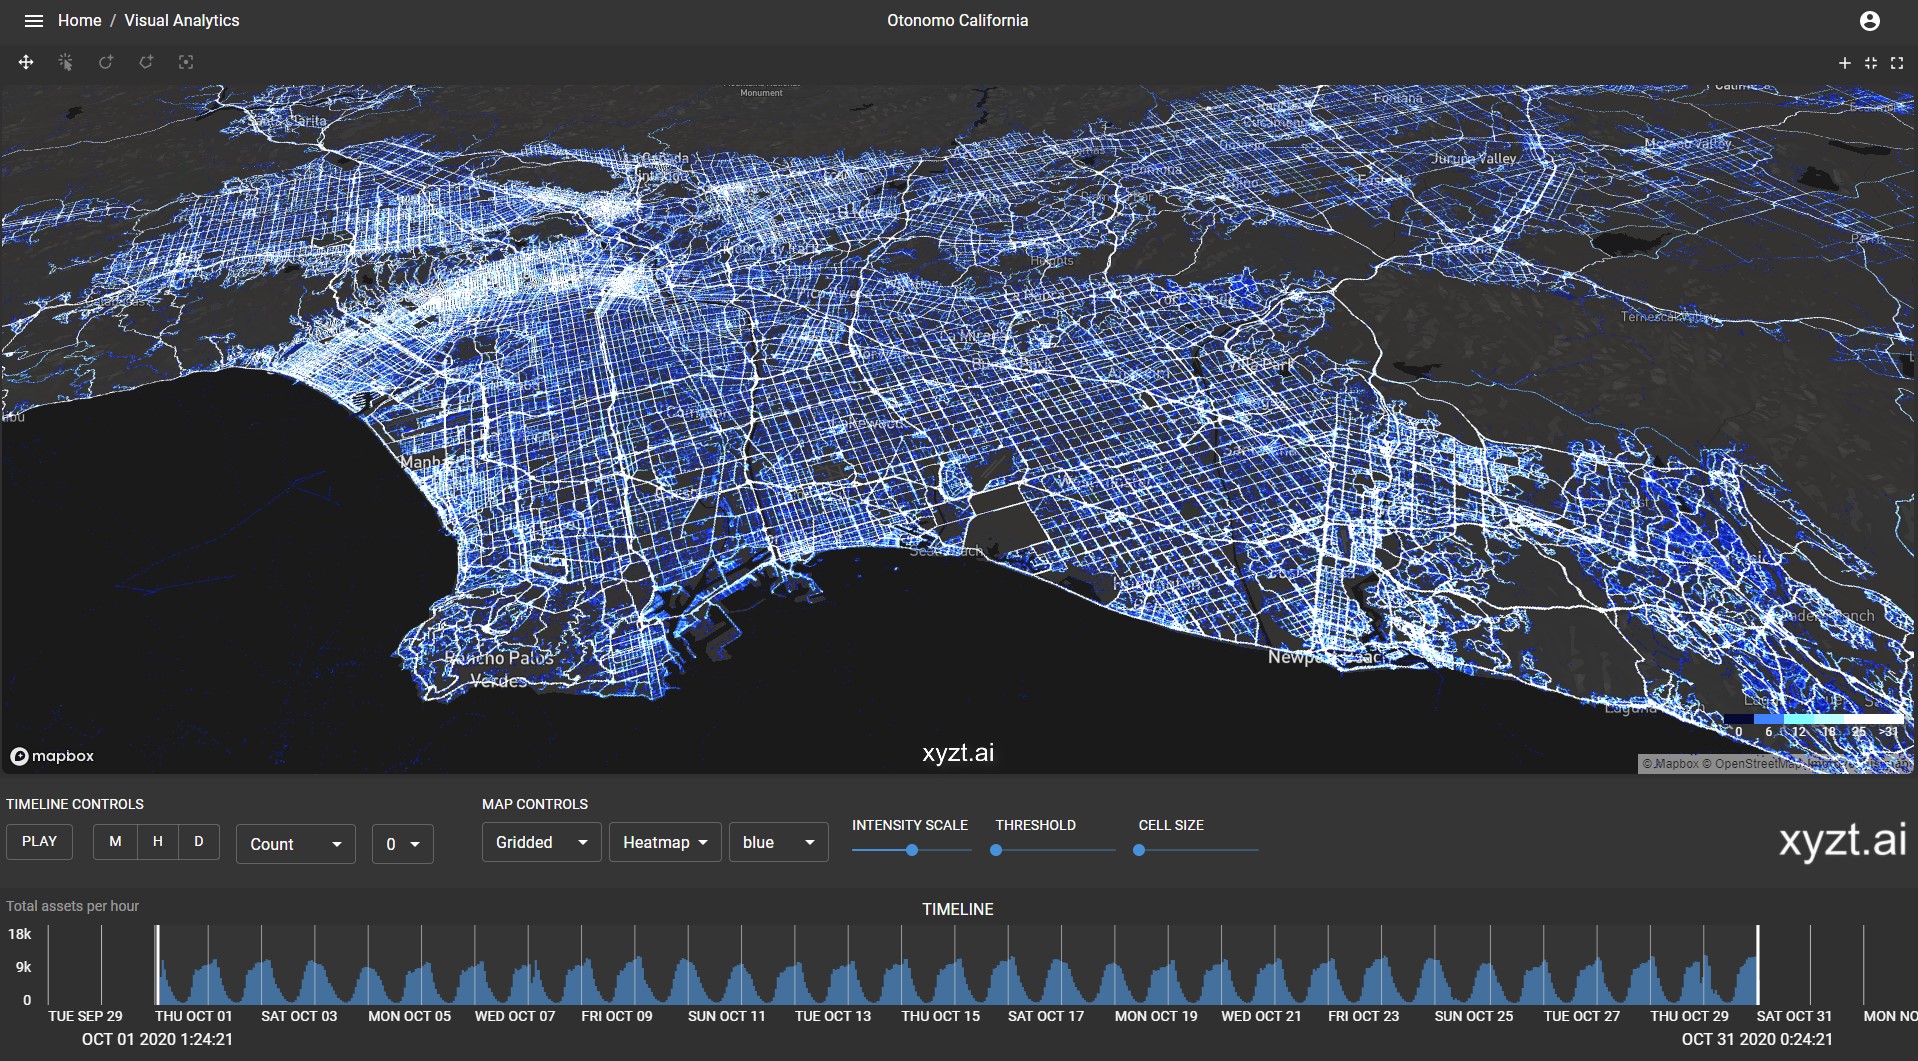Toggle the D time step button

click(x=199, y=841)
